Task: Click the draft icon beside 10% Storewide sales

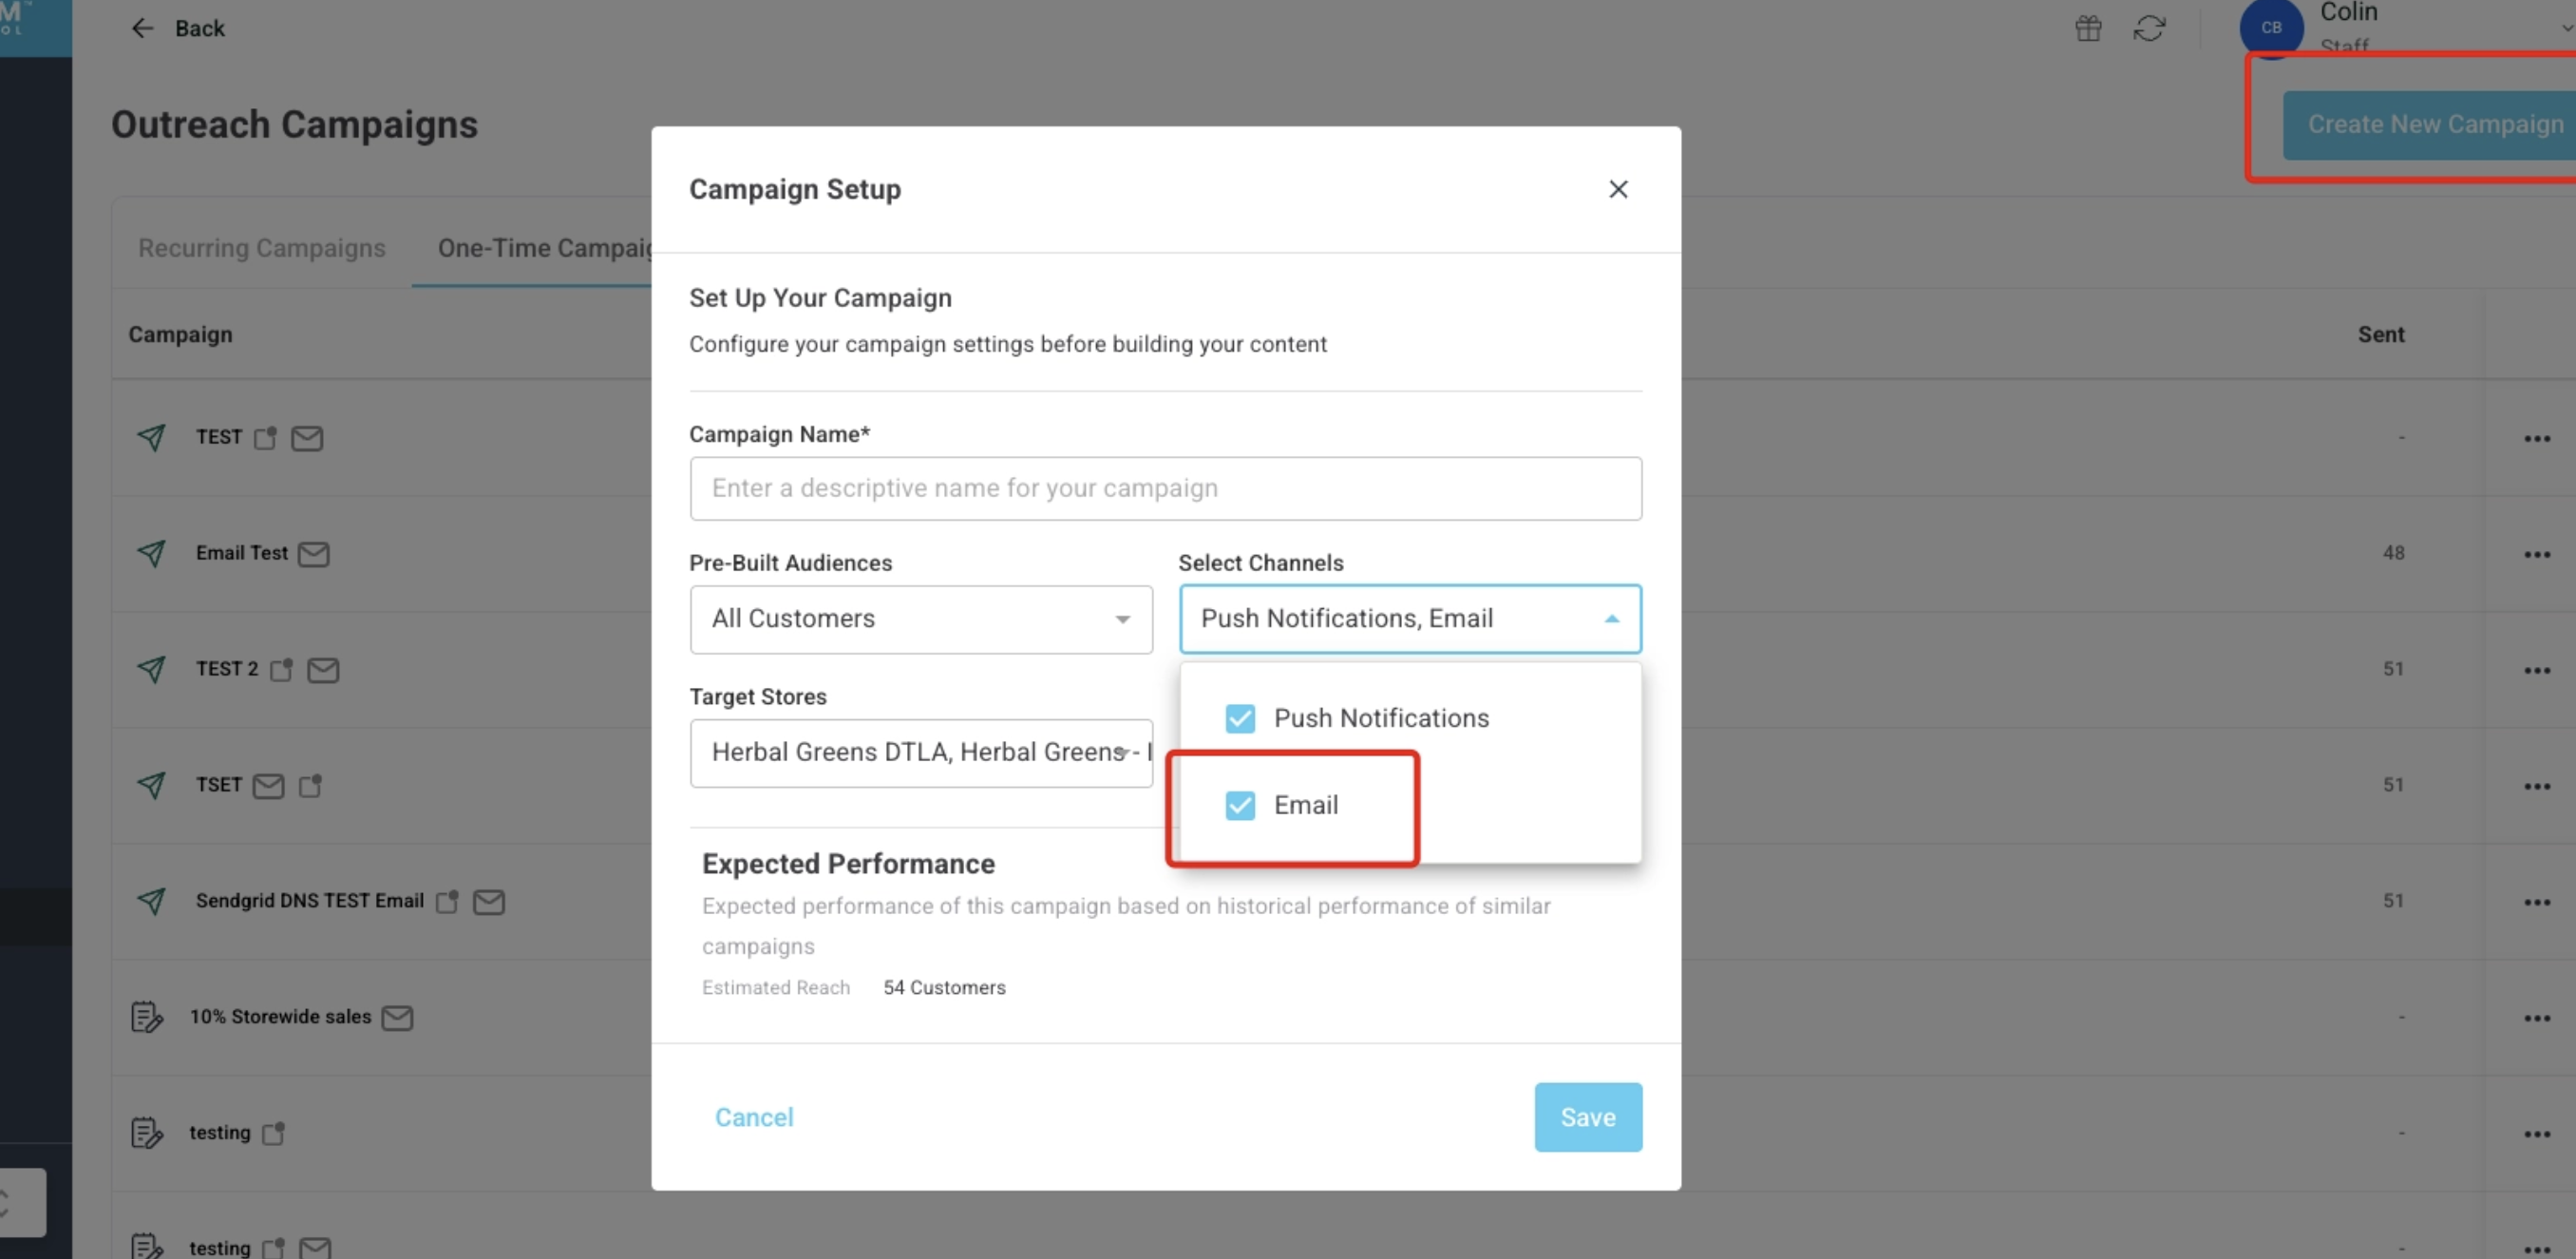Action: coord(146,1017)
